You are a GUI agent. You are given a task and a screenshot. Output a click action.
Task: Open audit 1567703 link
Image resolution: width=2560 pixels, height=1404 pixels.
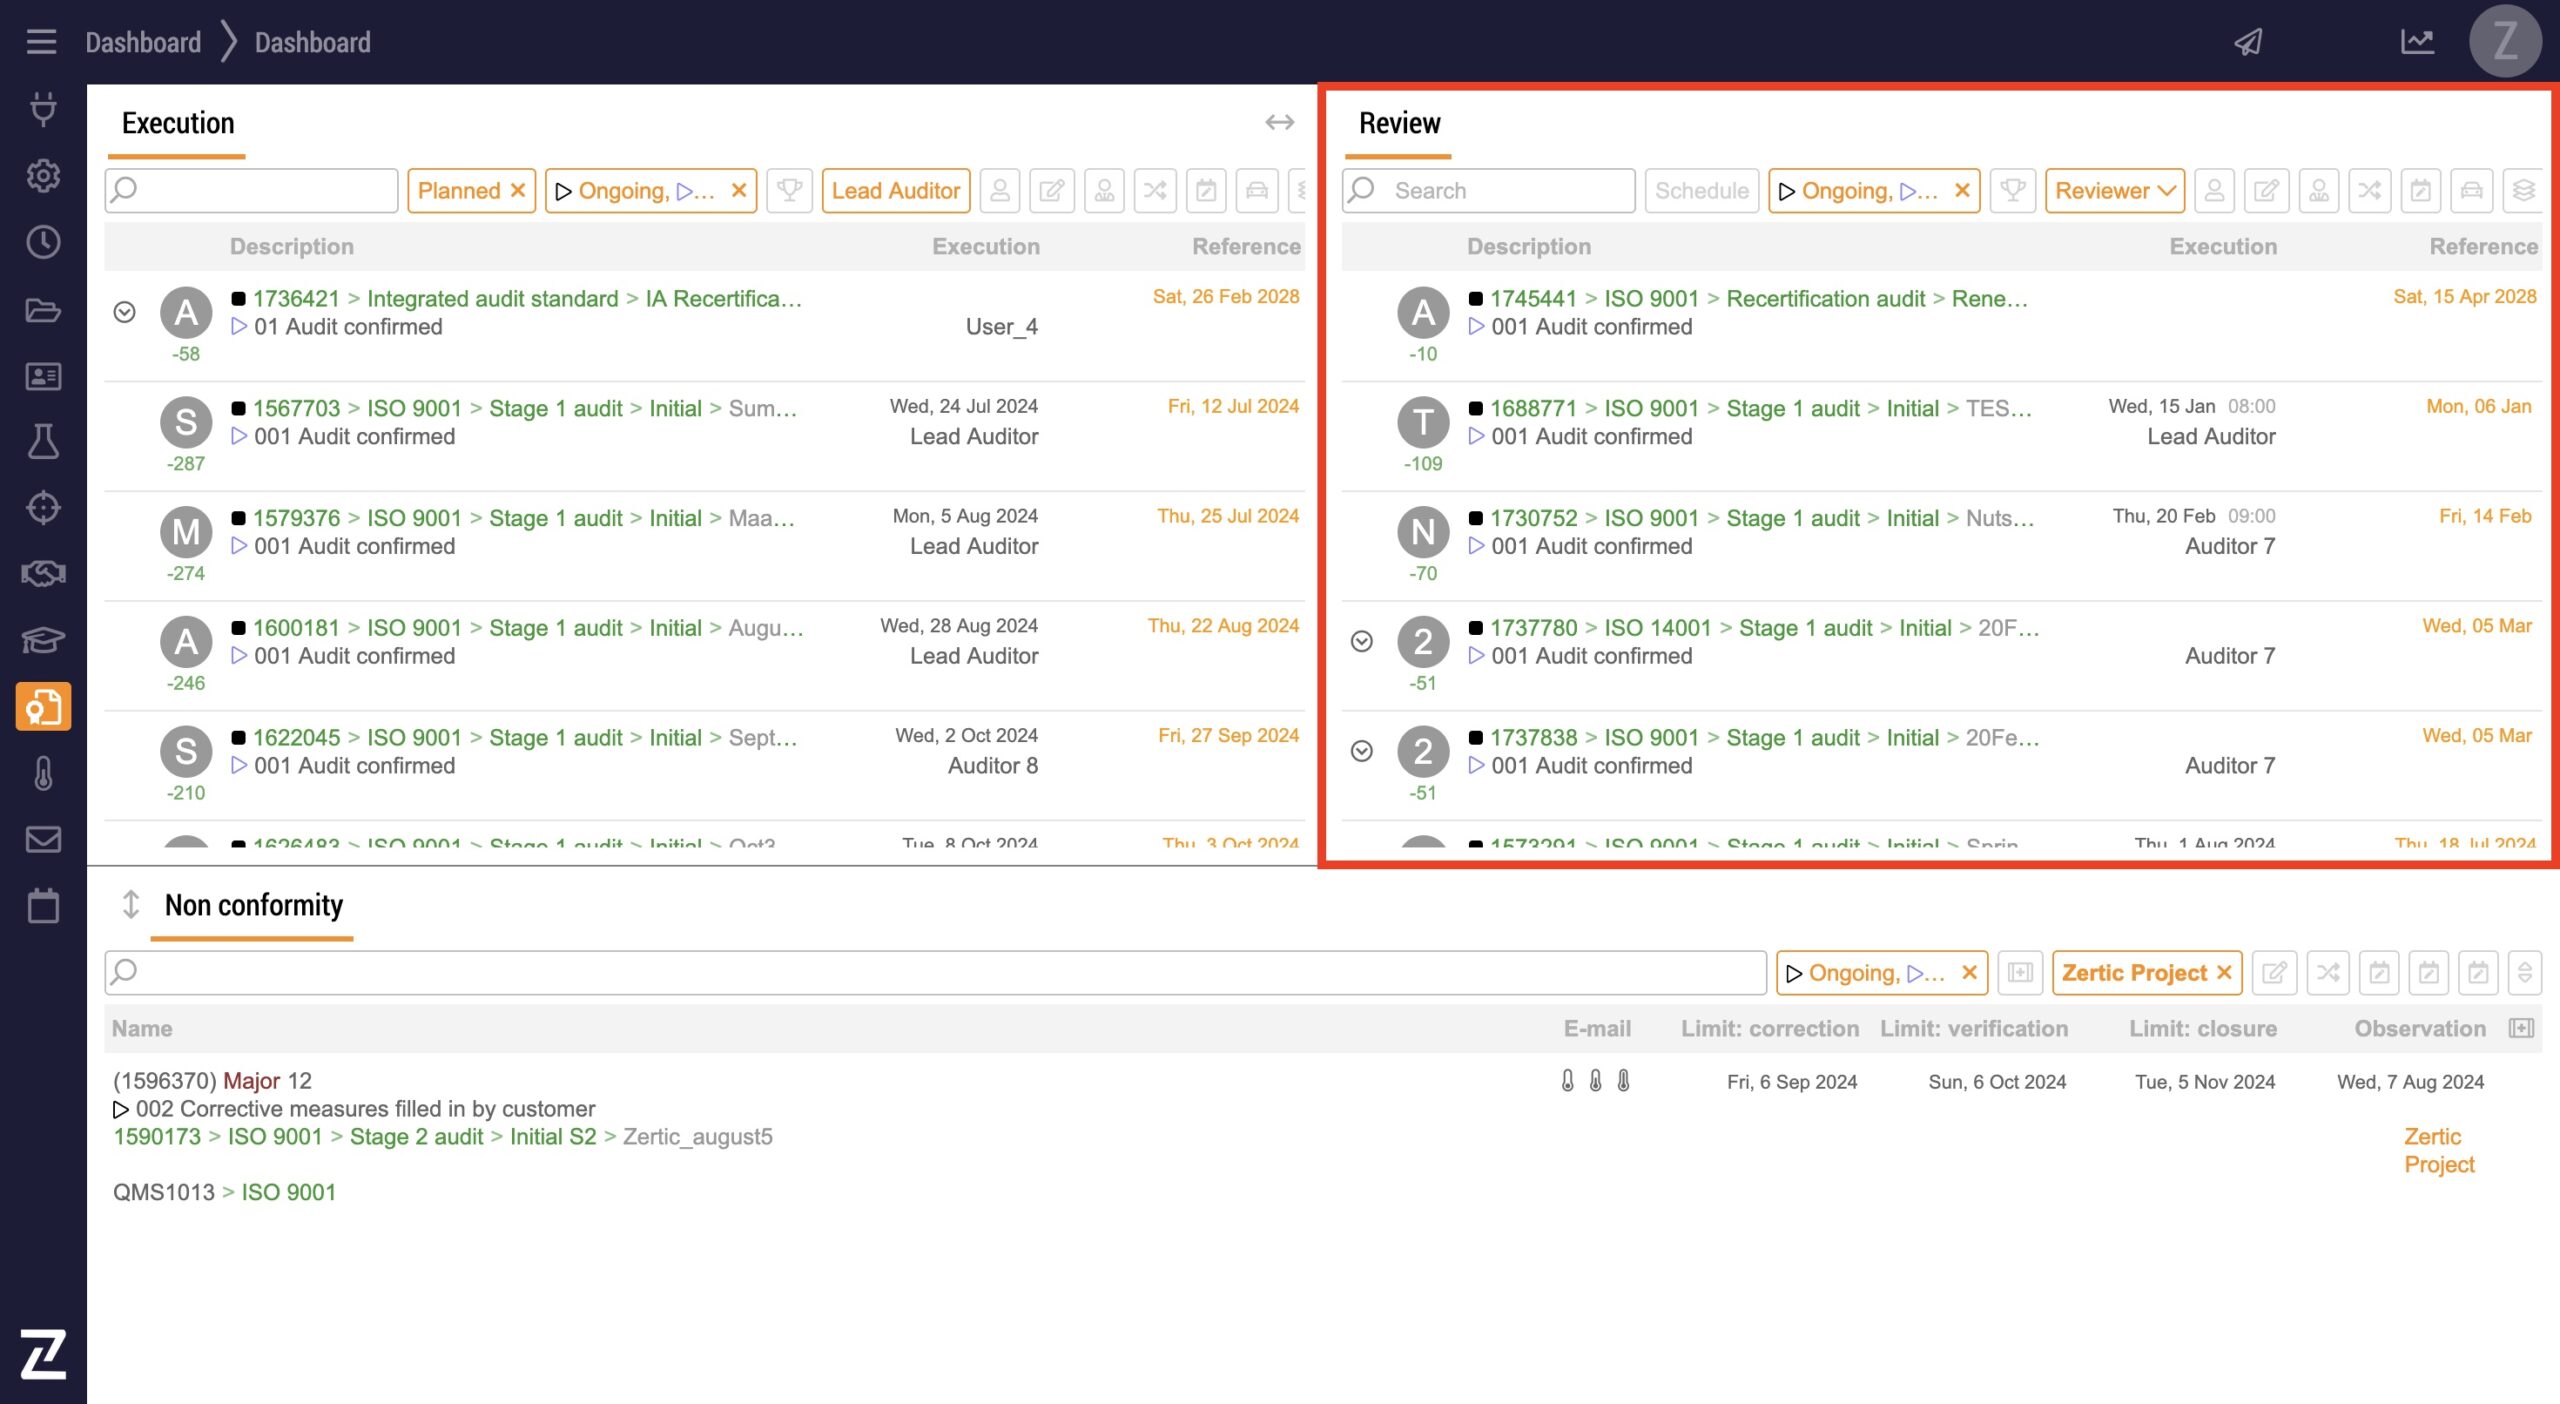[x=296, y=408]
